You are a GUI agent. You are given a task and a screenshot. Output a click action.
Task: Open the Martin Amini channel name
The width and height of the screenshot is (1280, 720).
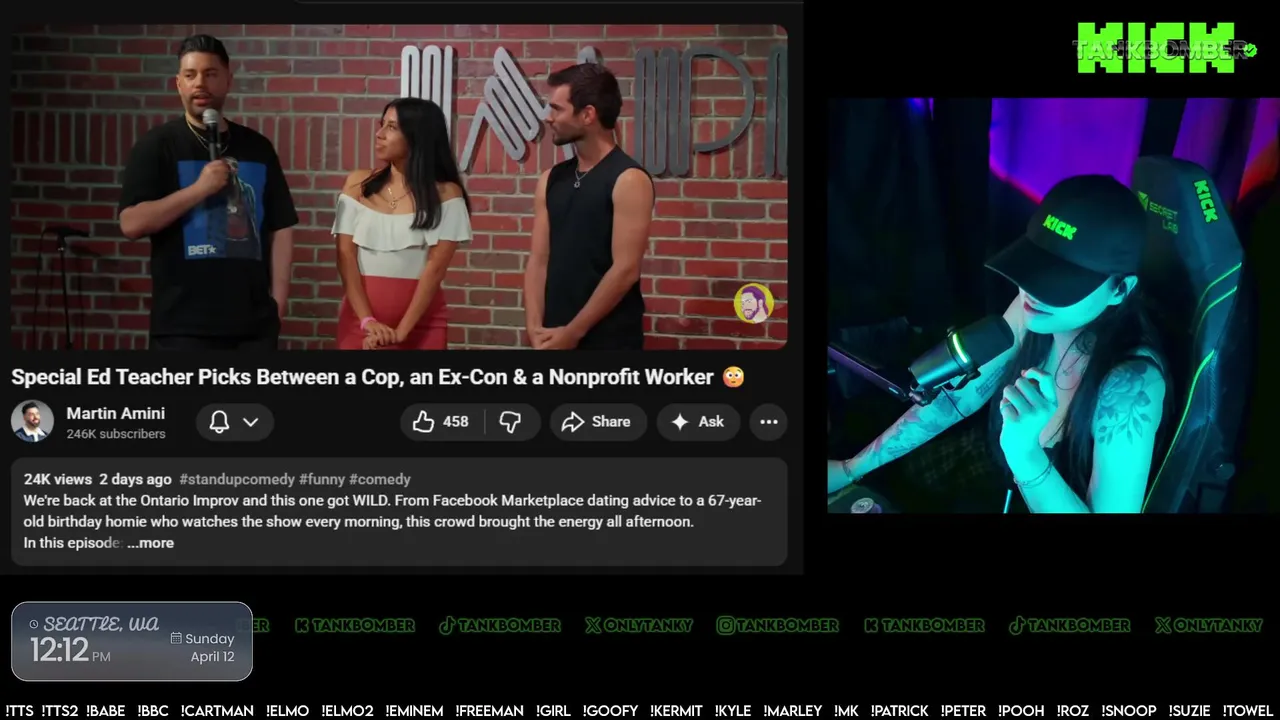(115, 413)
